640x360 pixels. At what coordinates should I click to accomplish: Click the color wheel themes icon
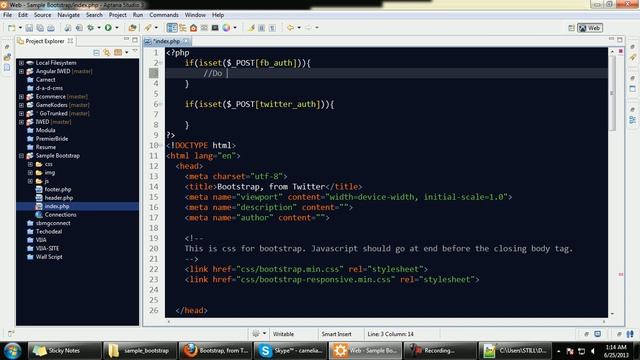[x=226, y=28]
